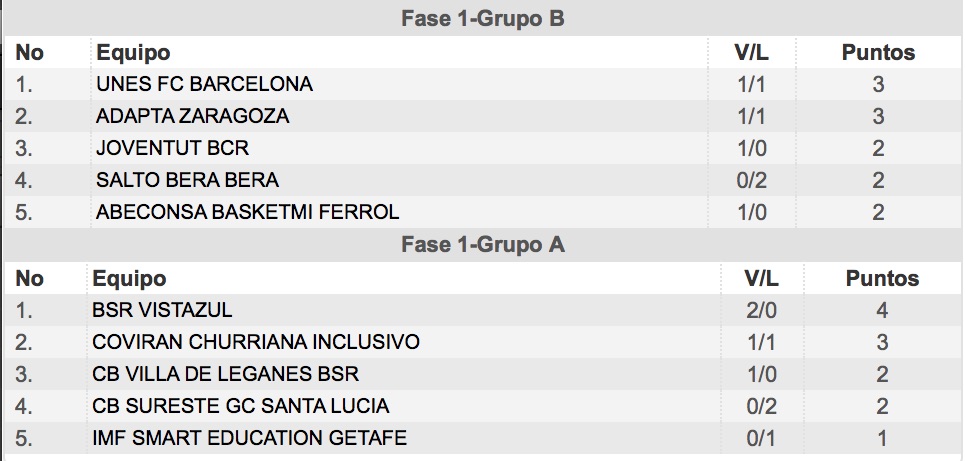965x461 pixels.
Task: Click the 0/1 record for IMF GETAFE
Action: pos(761,439)
